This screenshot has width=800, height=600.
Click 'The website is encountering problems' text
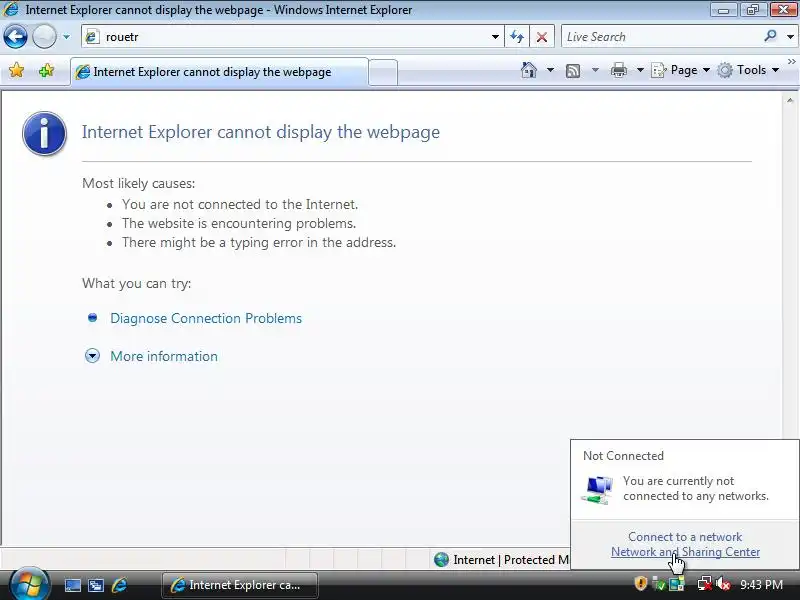click(239, 223)
